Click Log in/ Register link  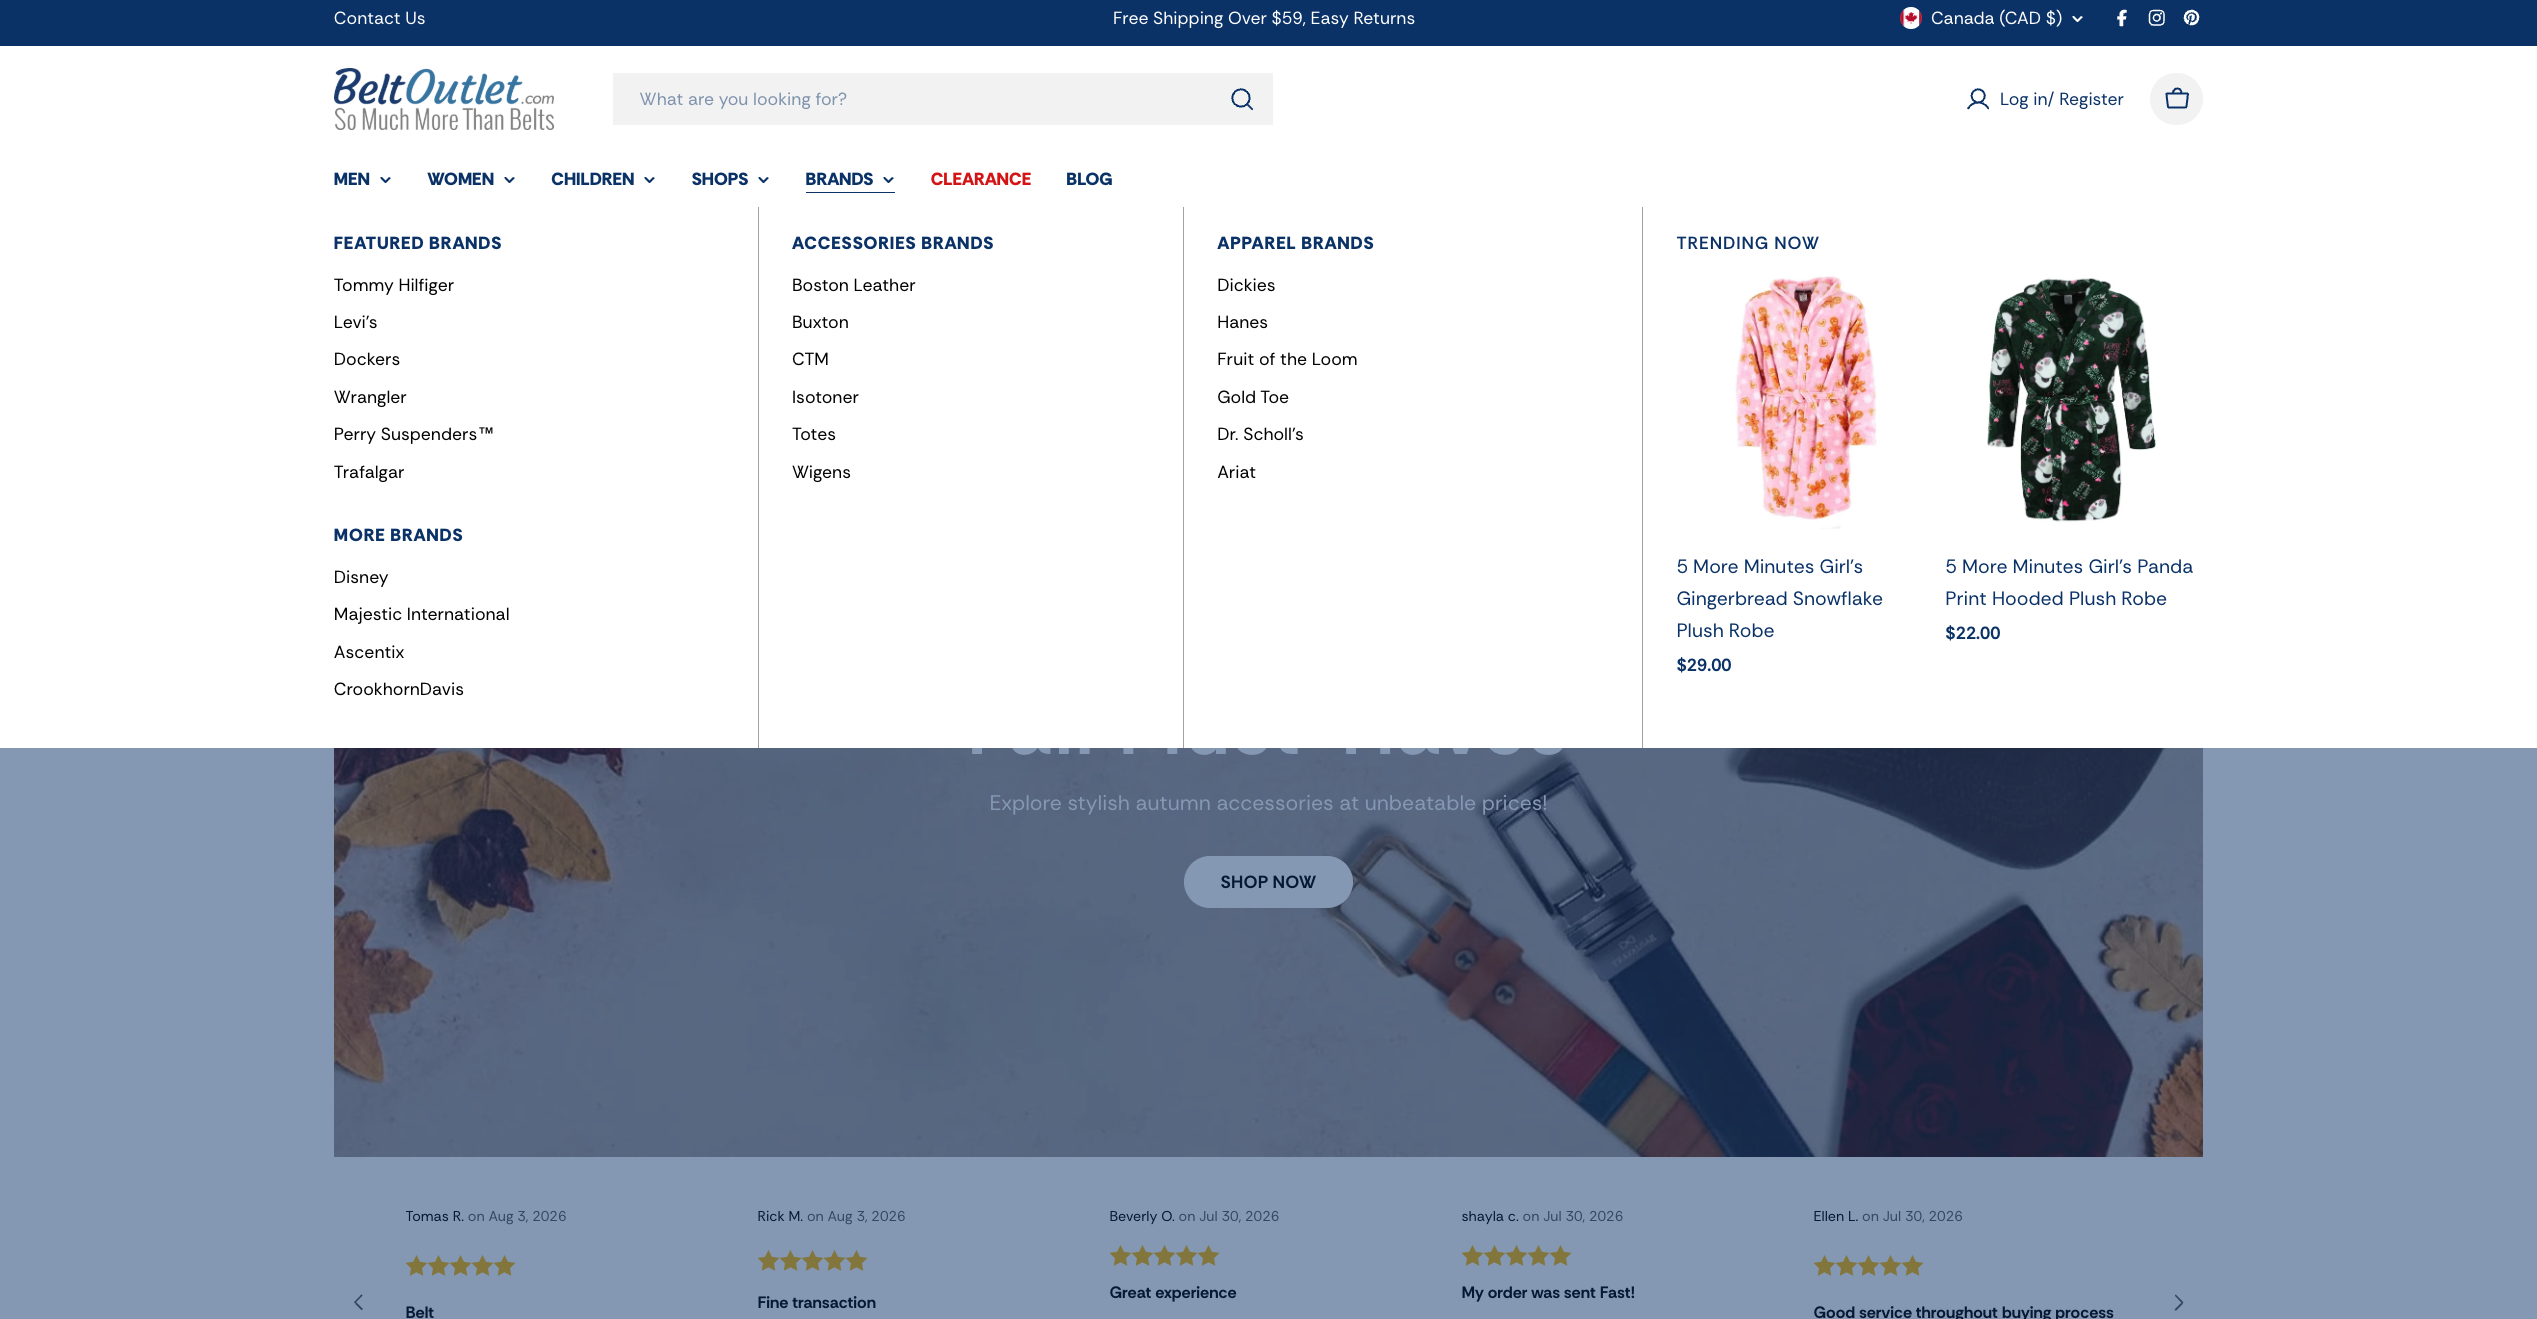(2061, 99)
